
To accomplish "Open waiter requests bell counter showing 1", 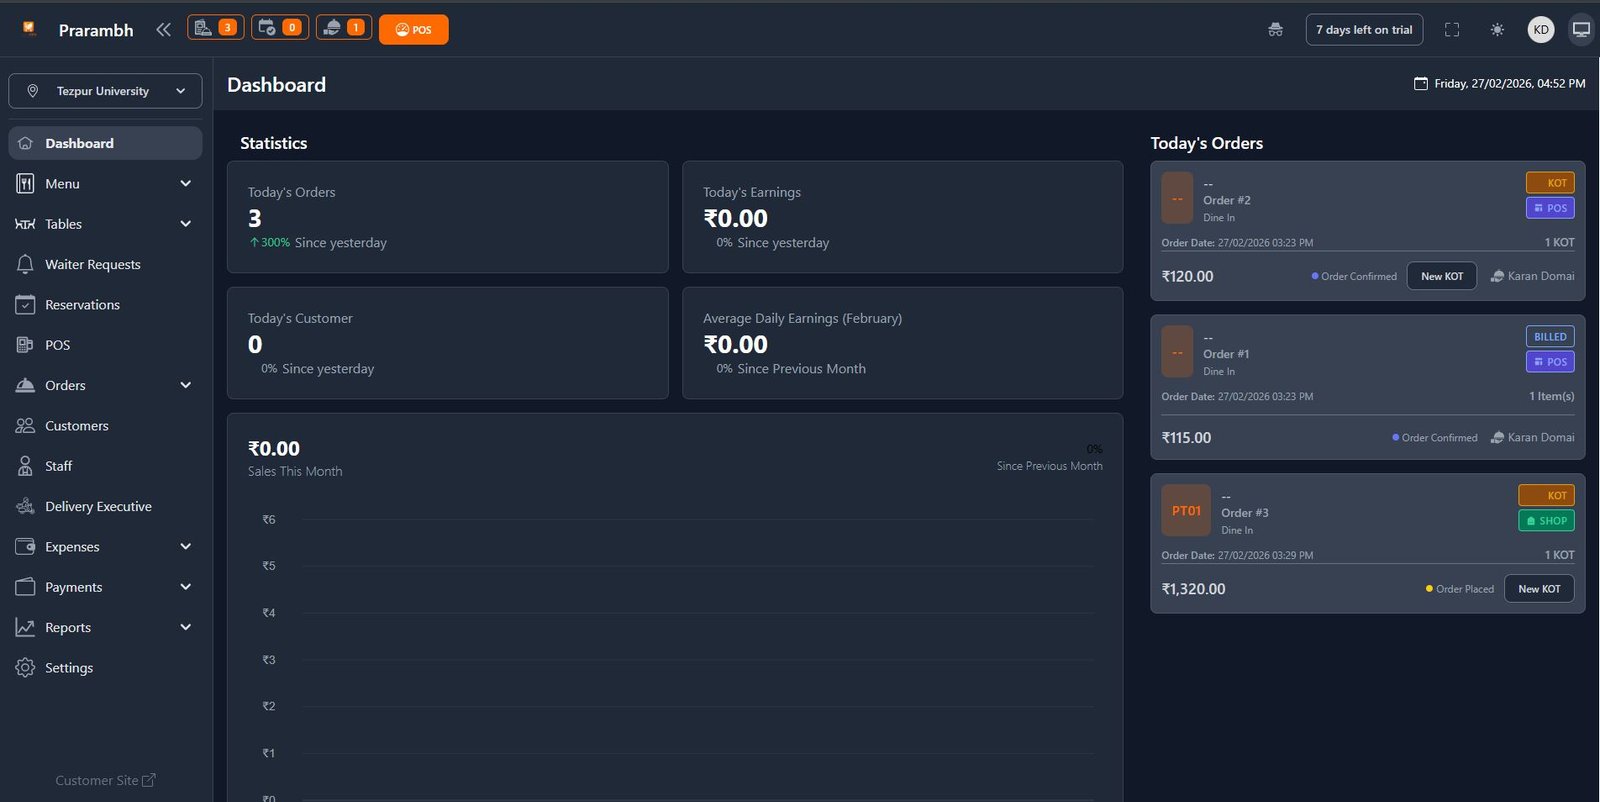I will point(344,28).
